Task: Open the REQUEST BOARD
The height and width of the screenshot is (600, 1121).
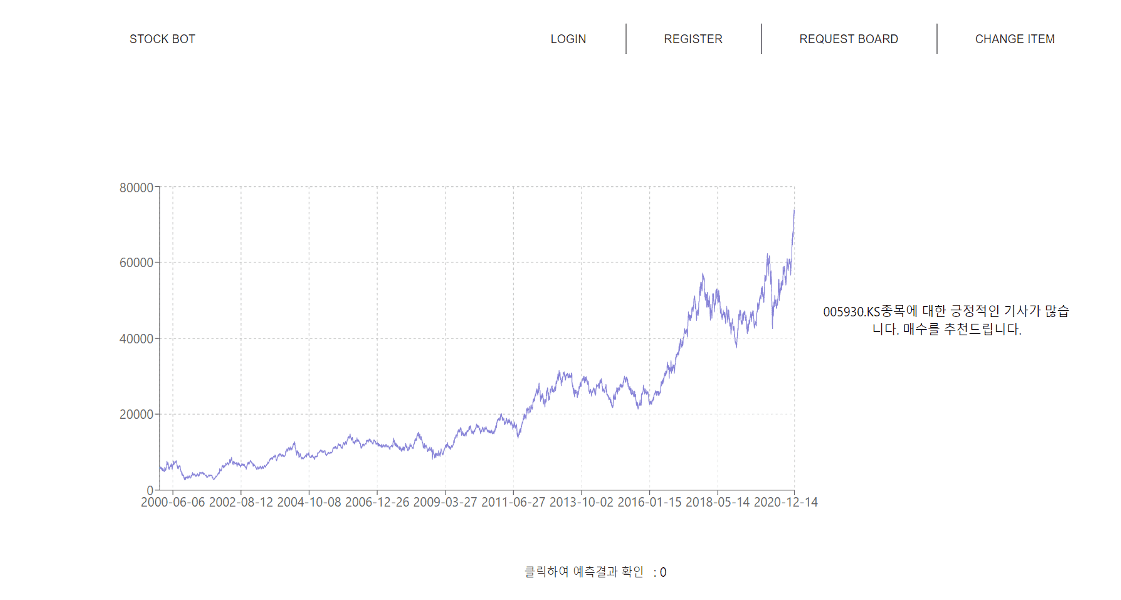Action: pyautogui.click(x=848, y=39)
